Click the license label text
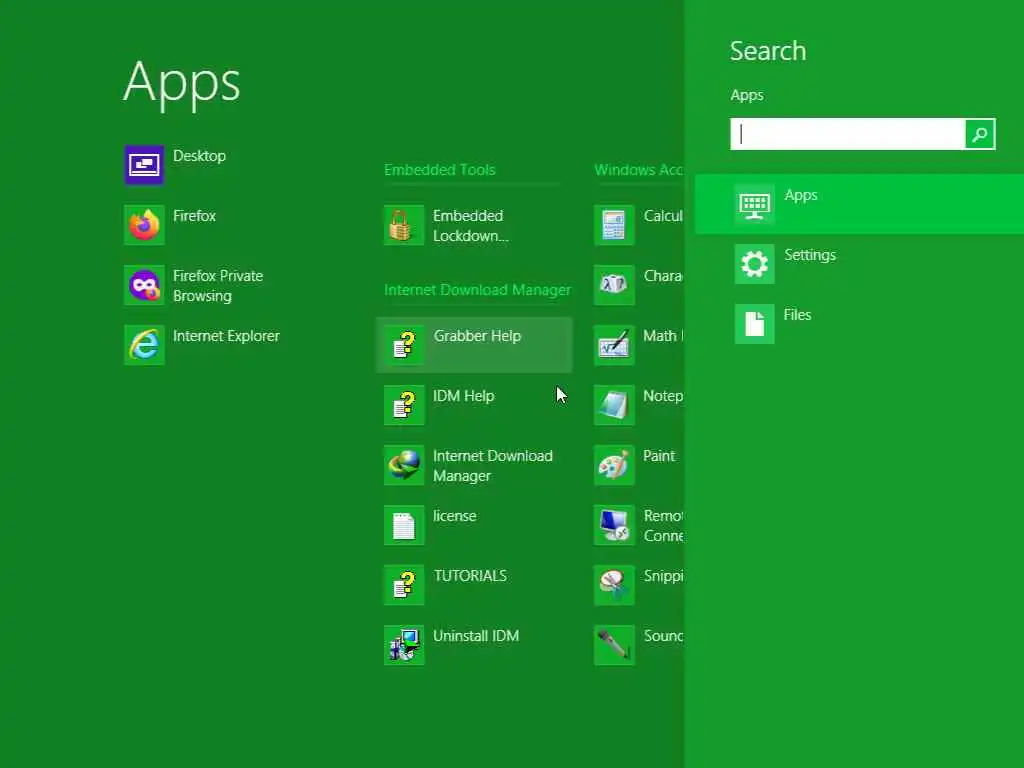 [x=455, y=516]
